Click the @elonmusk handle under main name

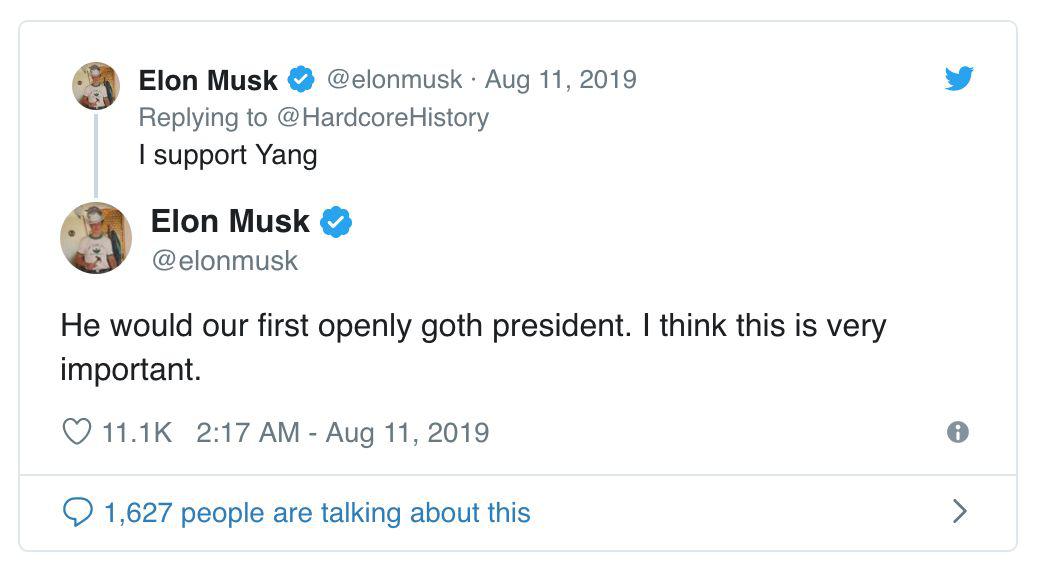point(225,261)
